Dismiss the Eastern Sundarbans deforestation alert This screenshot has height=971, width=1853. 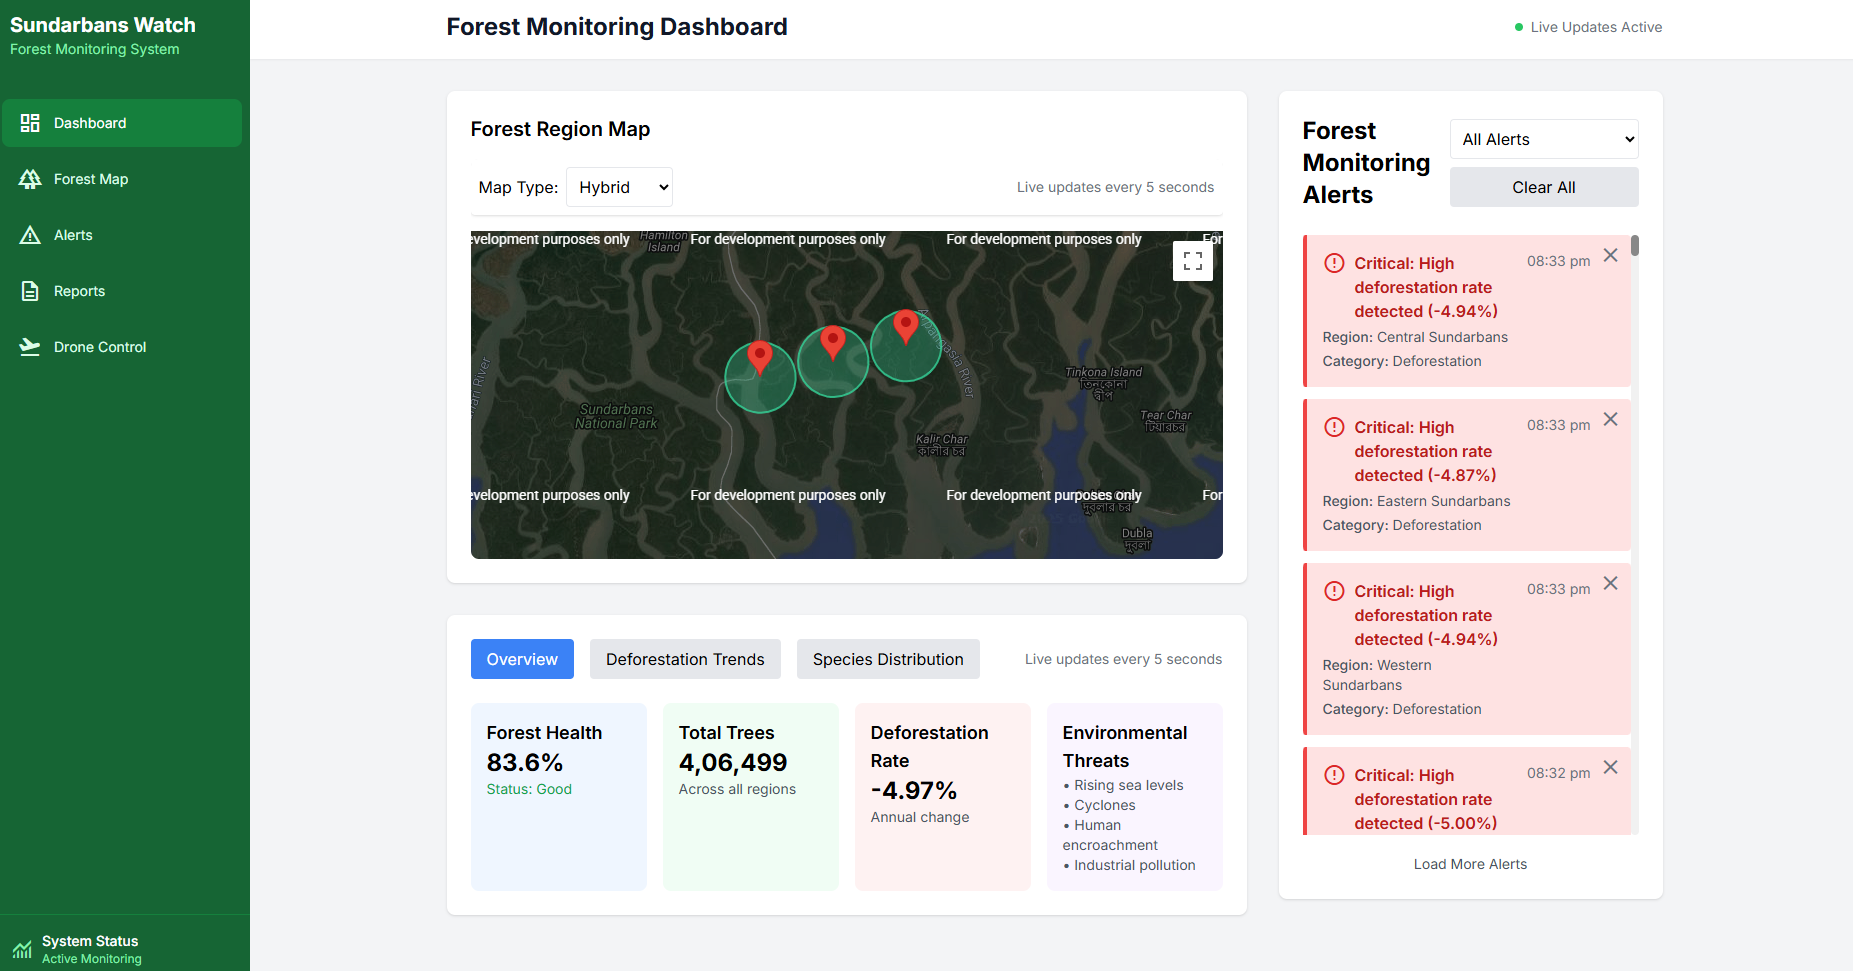[x=1610, y=420]
